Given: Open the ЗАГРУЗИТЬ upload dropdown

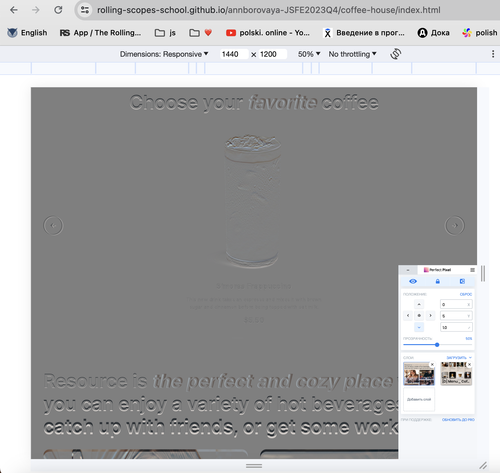Looking at the screenshot, I should click(x=459, y=358).
